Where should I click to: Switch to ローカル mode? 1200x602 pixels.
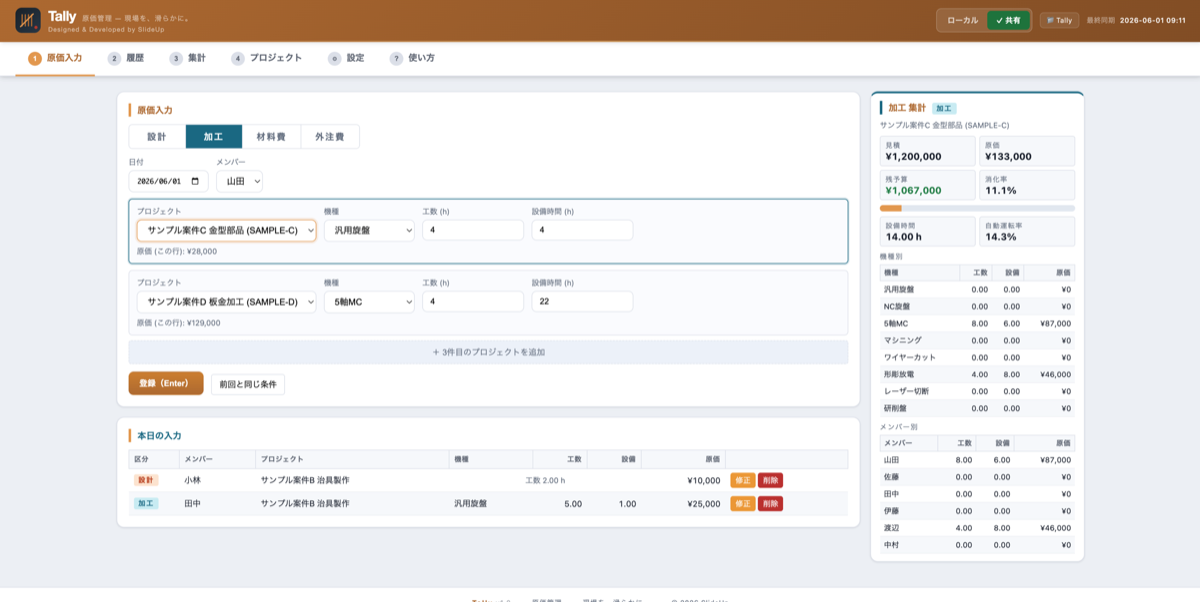[x=962, y=20]
